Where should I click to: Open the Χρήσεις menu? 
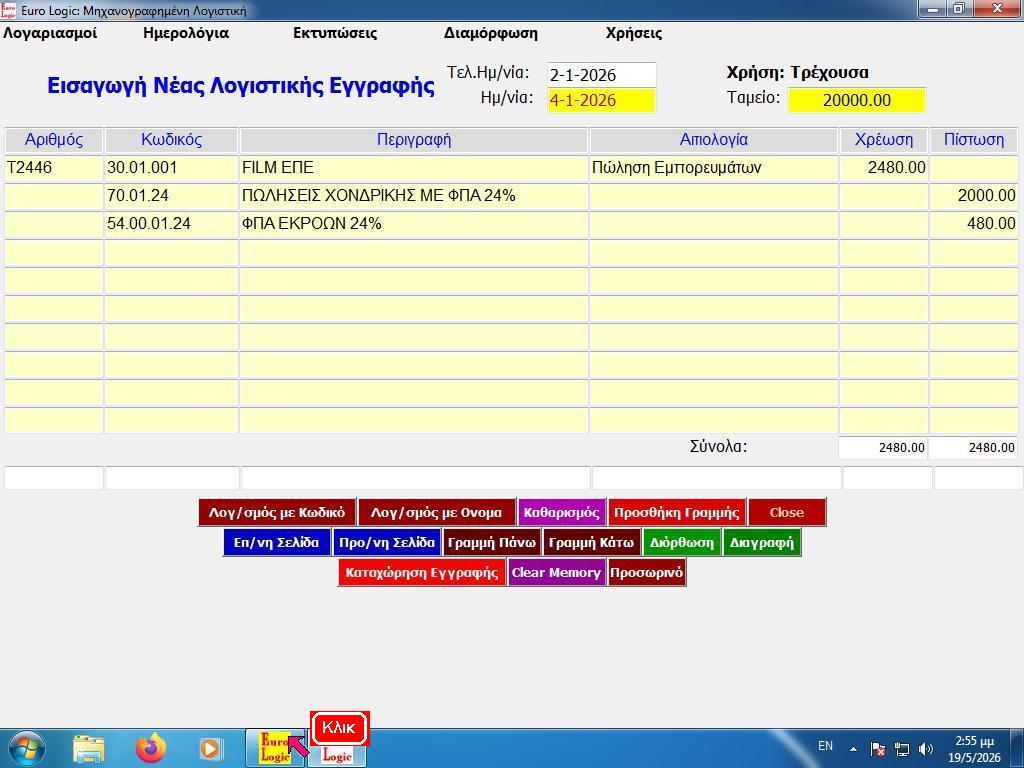633,33
